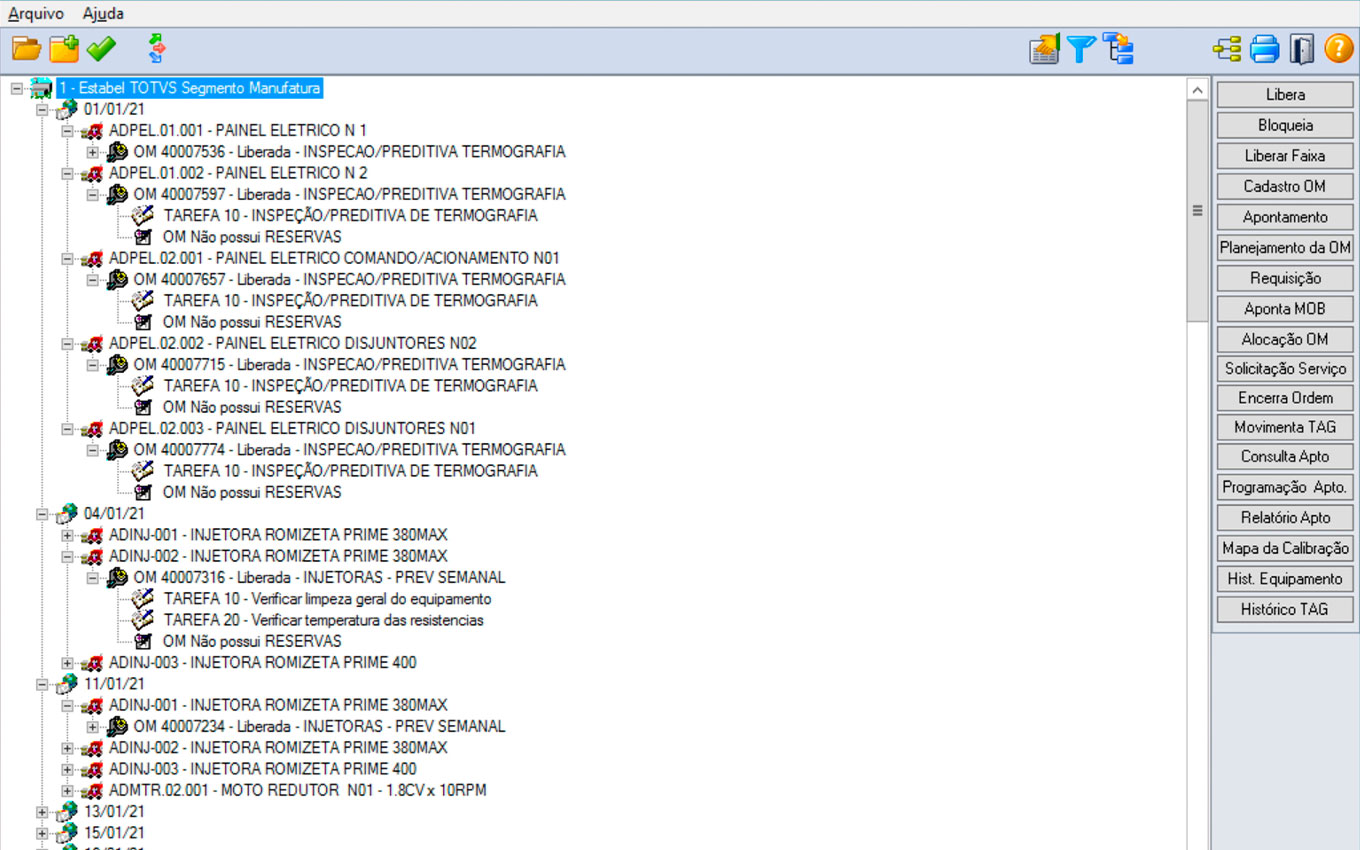Screen dimensions: 1360x850
Task: Click the exit door icon
Action: pos(1301,48)
